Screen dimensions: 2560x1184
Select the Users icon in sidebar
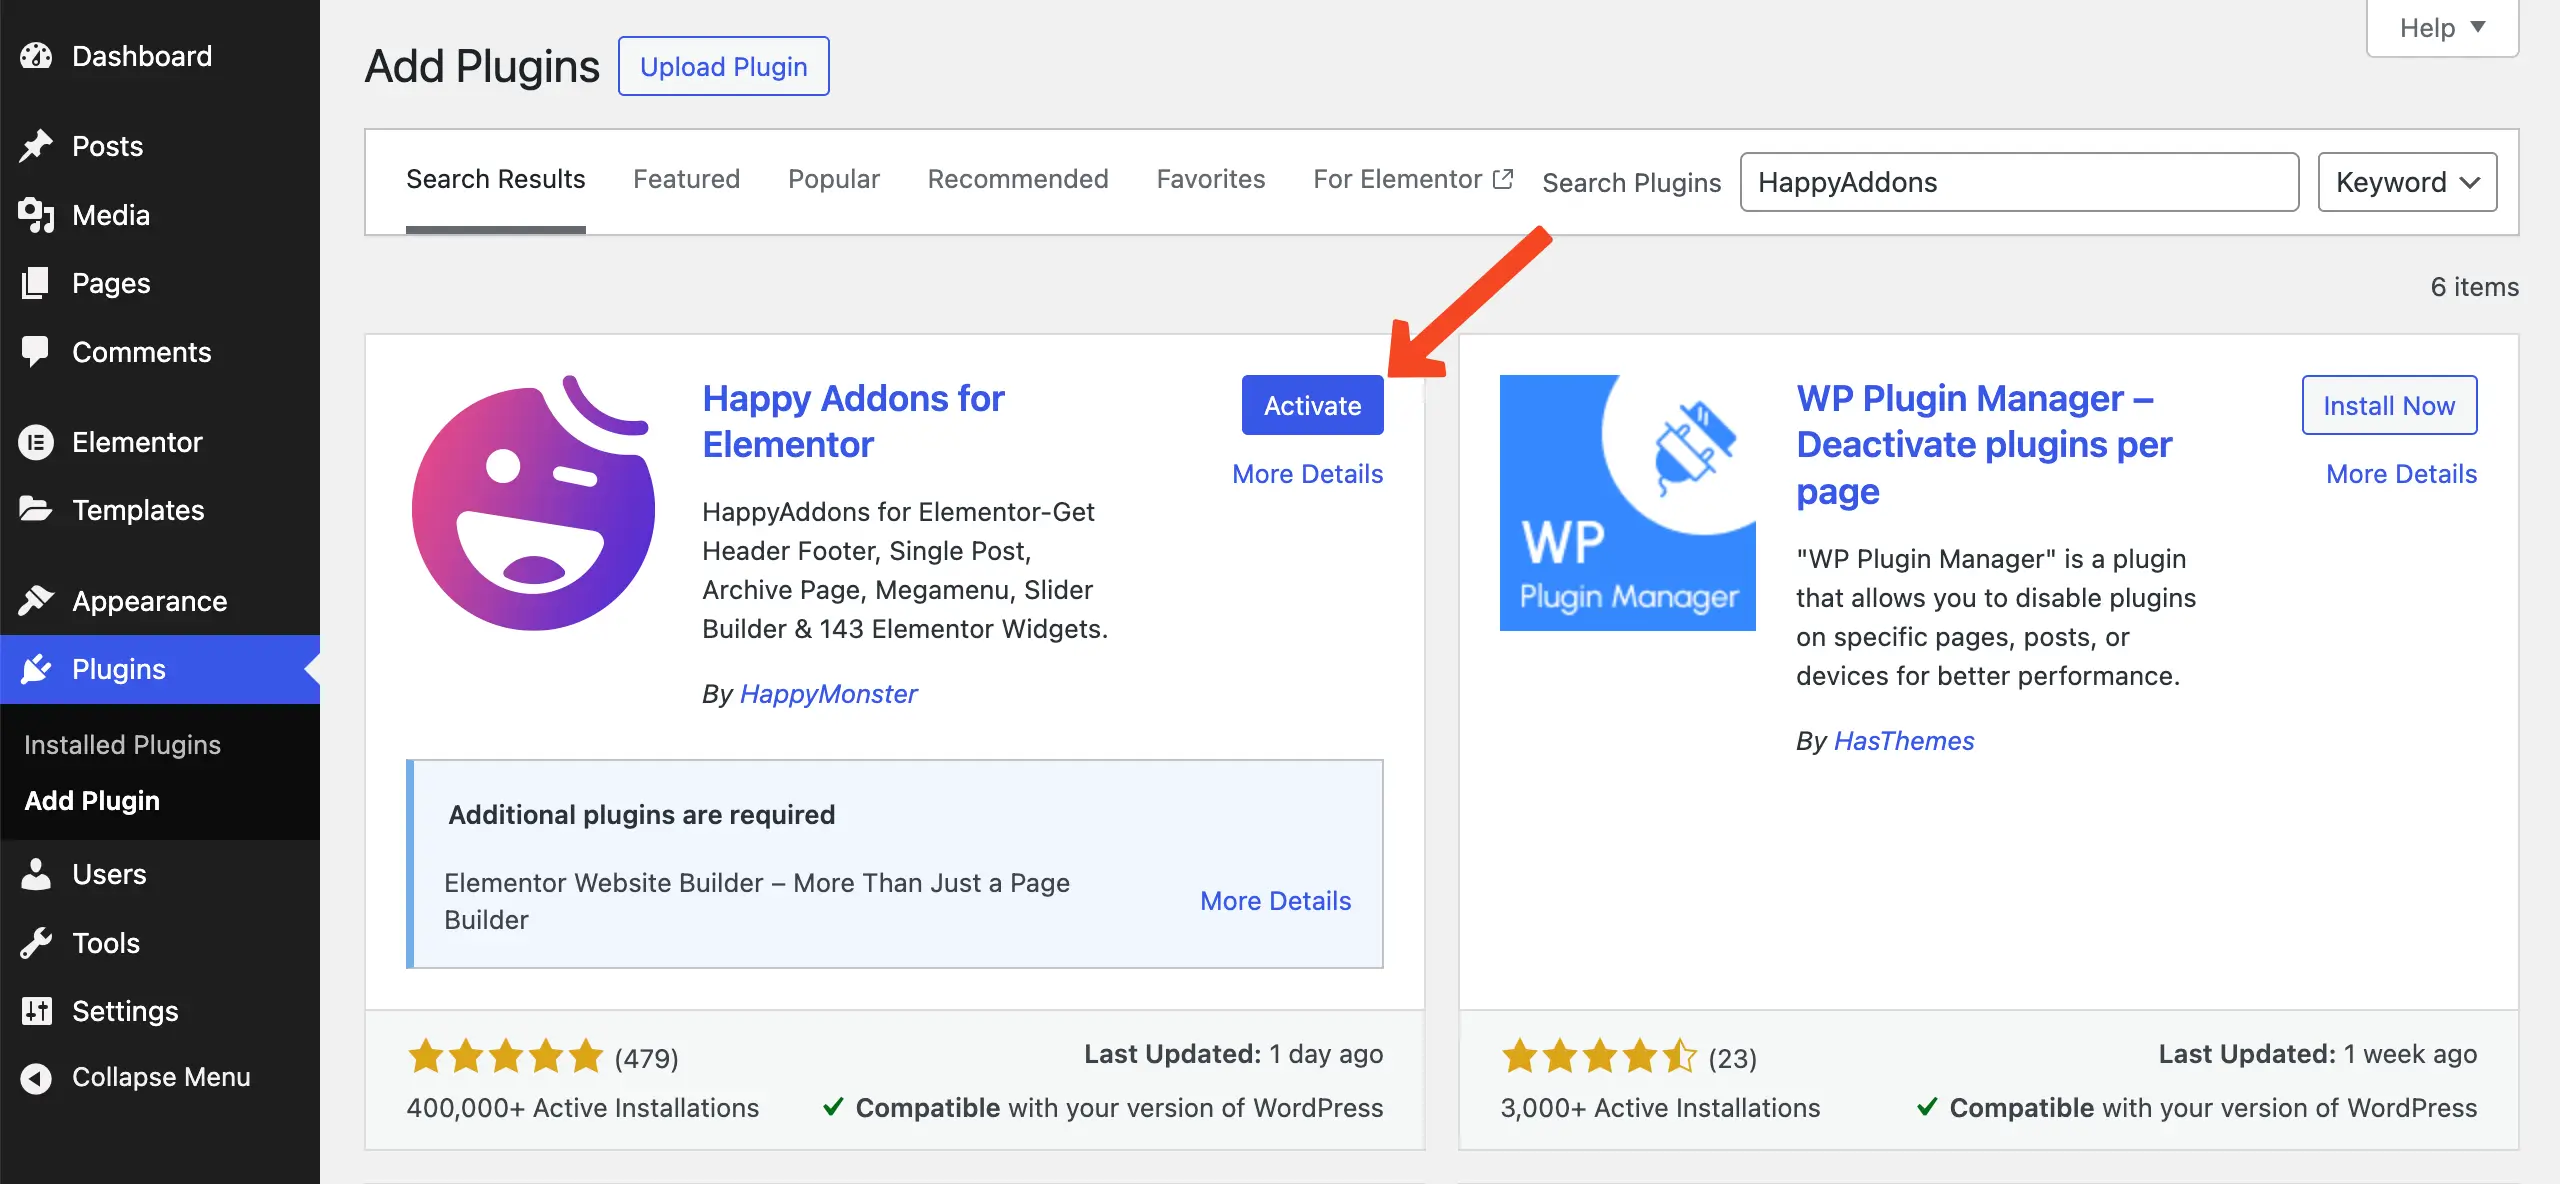[36, 873]
